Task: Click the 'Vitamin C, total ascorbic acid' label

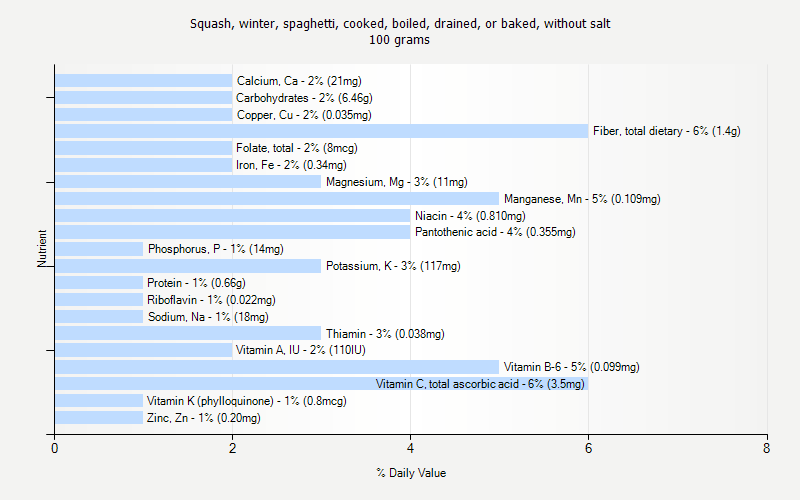Action: [480, 384]
